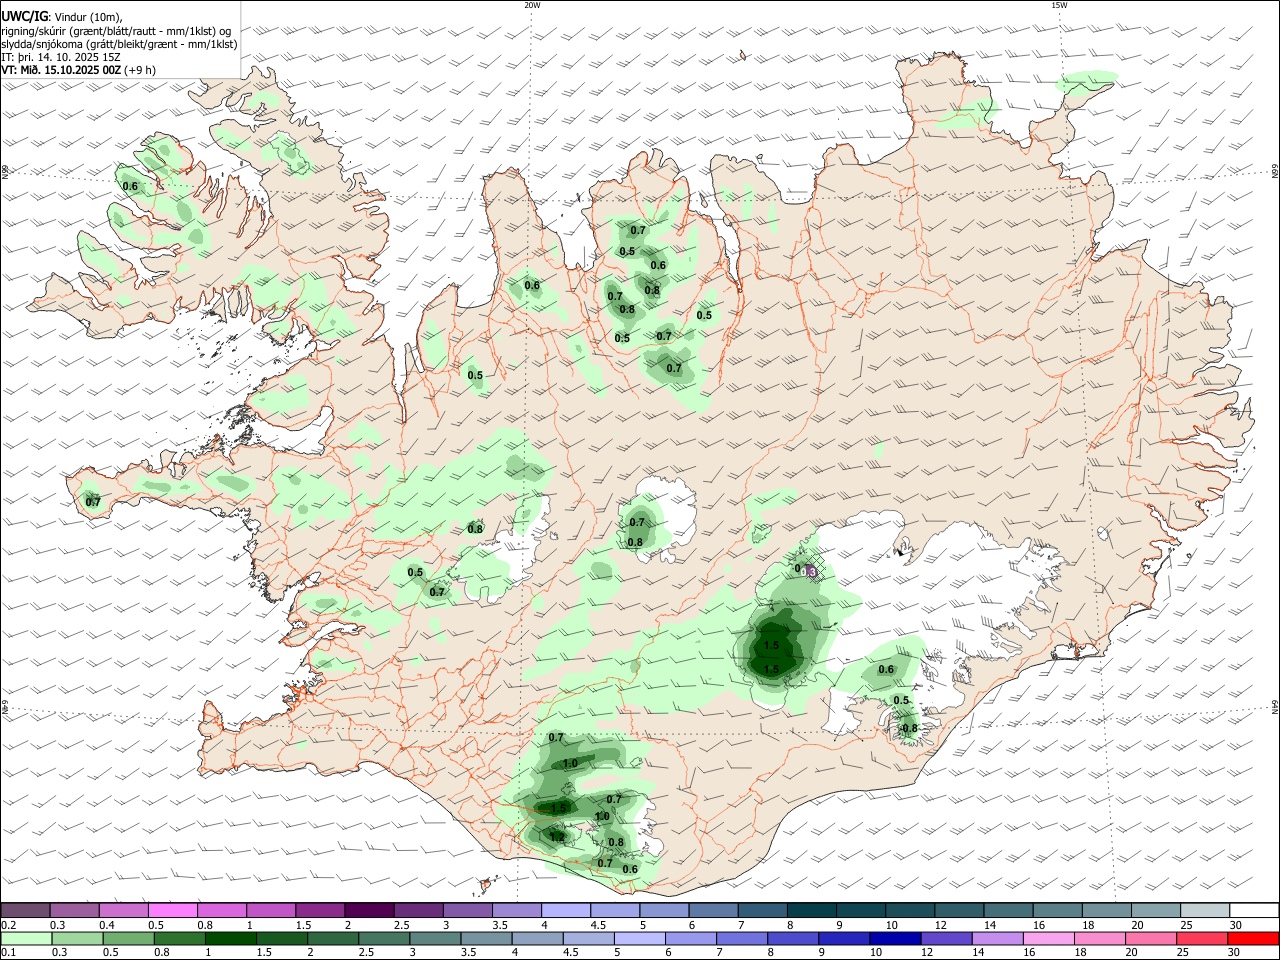1280x960 pixels.
Task: Click the '15W' longitude label
Action: click(1059, 5)
